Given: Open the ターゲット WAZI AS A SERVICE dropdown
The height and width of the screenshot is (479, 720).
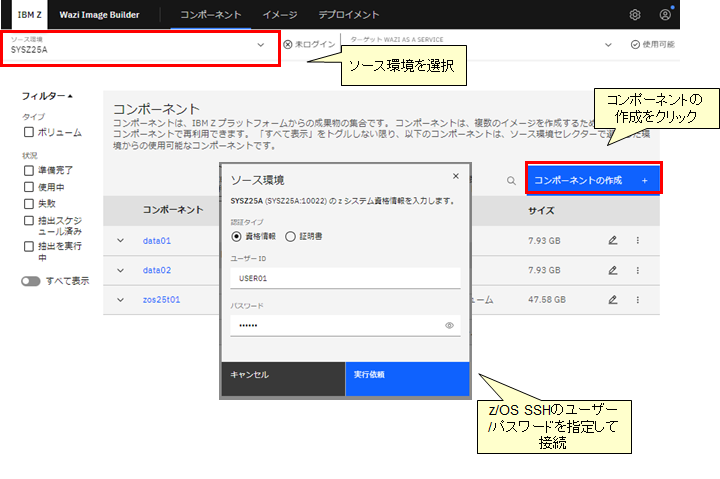Looking at the screenshot, I should click(x=481, y=45).
